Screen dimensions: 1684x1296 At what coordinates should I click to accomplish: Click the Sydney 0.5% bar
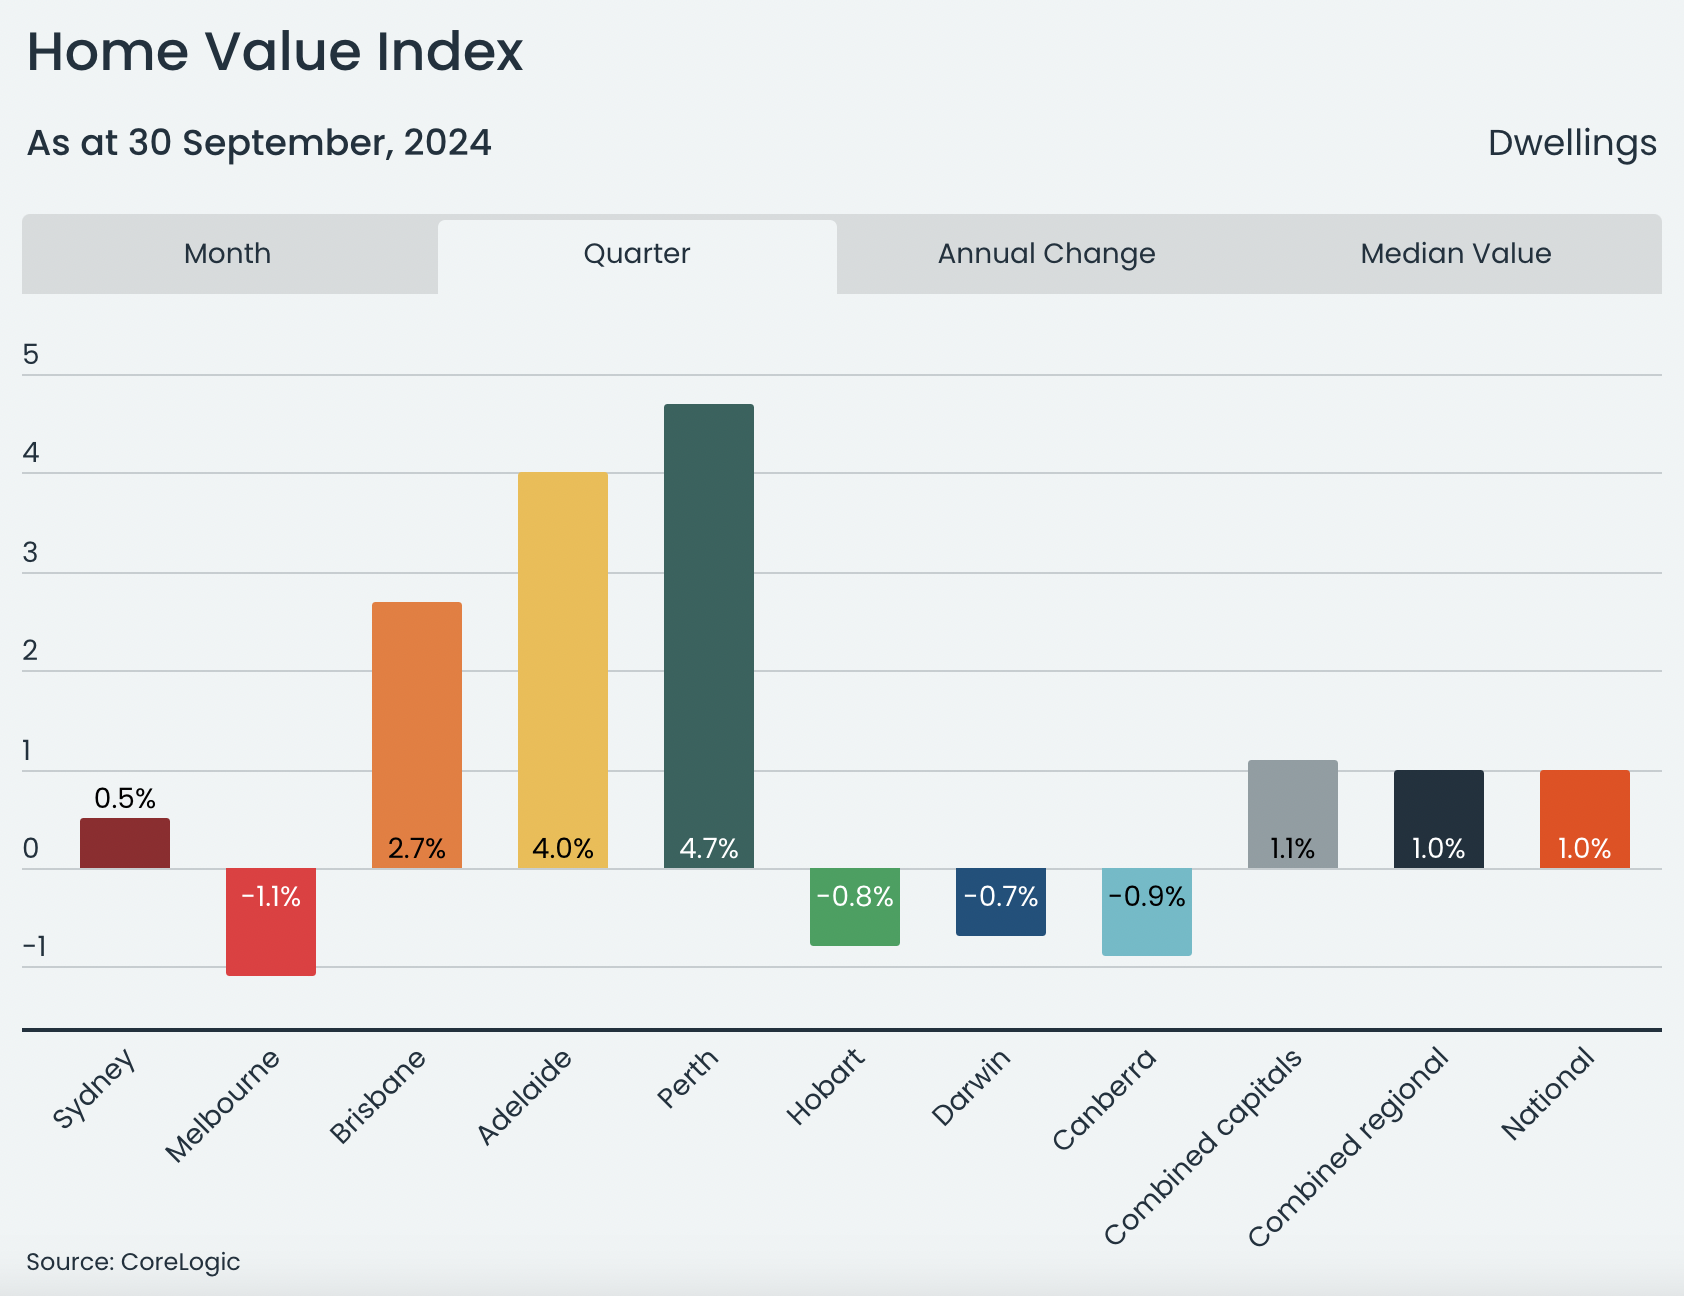point(125,843)
